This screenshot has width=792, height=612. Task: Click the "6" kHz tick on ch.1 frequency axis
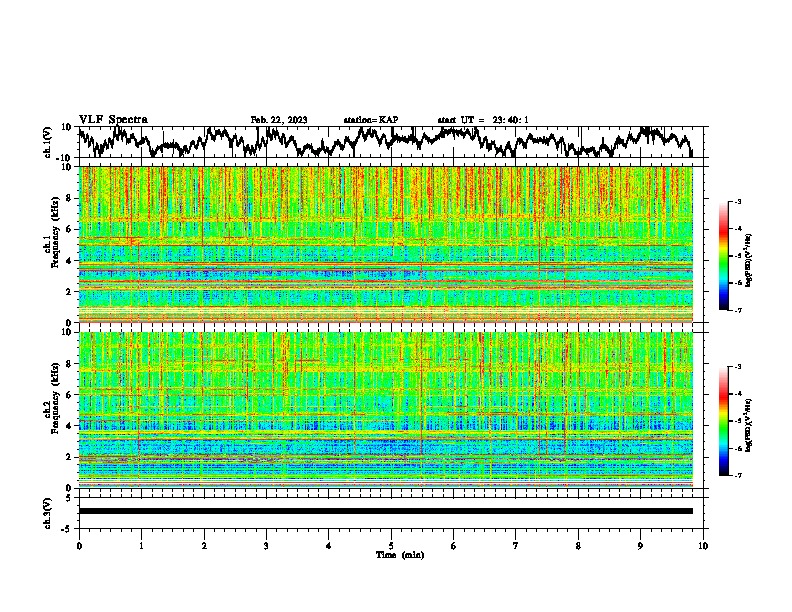70,229
